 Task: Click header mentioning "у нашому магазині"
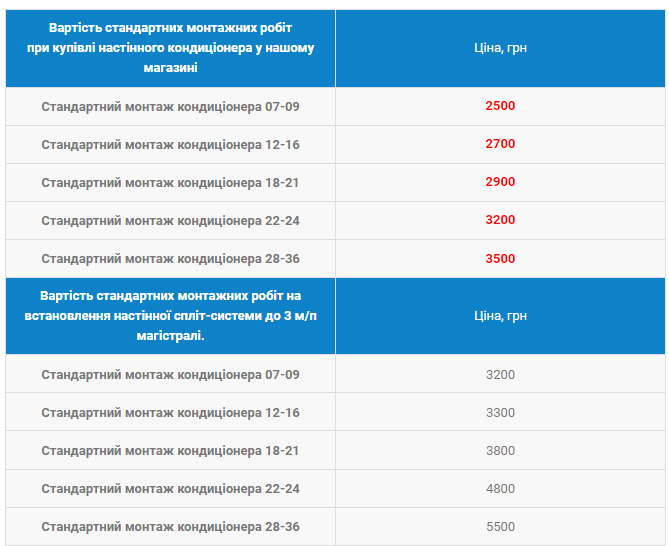171,48
